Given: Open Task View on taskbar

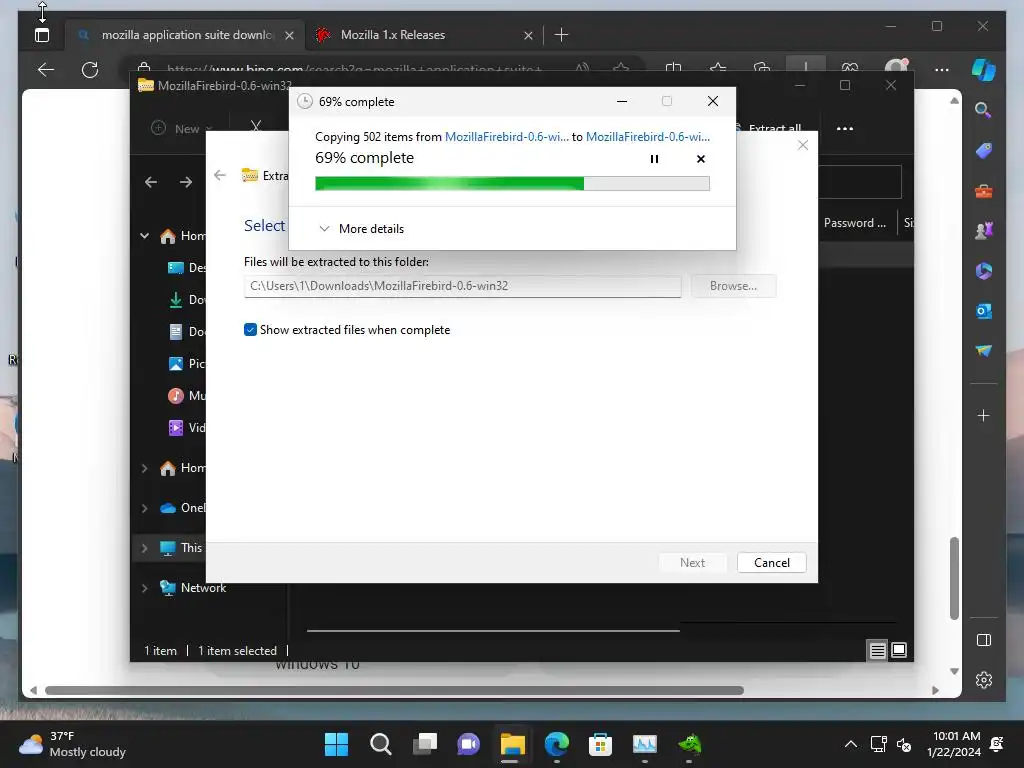Looking at the screenshot, I should (x=424, y=744).
